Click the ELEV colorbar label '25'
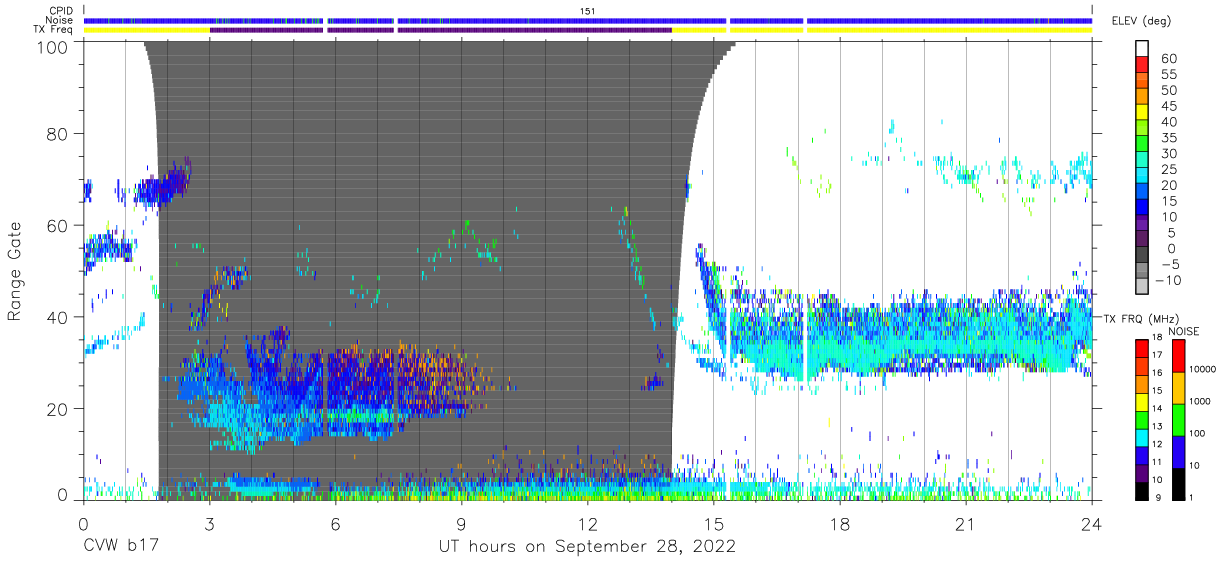1228x567 pixels. 1167,170
